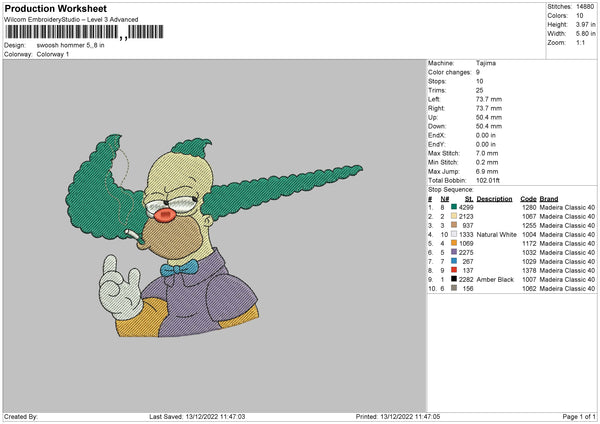Click the Height value '3.97 in'
This screenshot has width=600, height=424.
(x=586, y=24)
